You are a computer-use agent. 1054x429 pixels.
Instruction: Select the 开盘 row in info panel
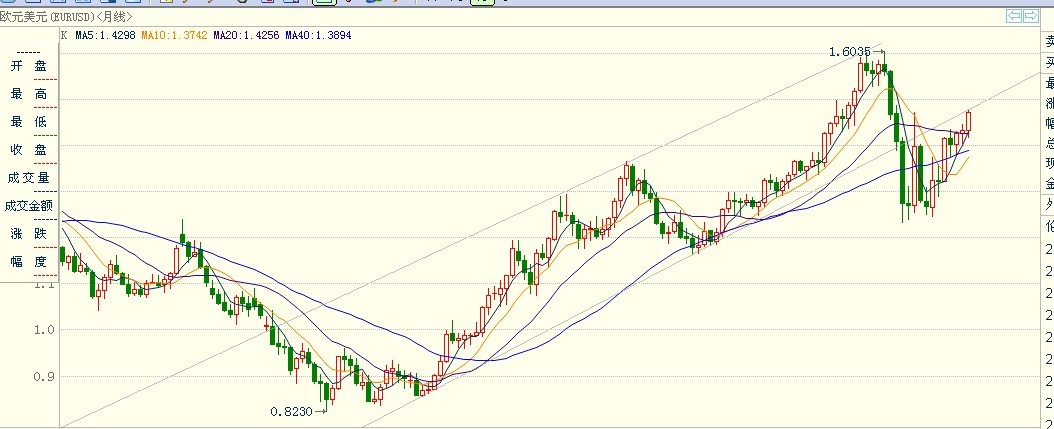pyautogui.click(x=29, y=66)
